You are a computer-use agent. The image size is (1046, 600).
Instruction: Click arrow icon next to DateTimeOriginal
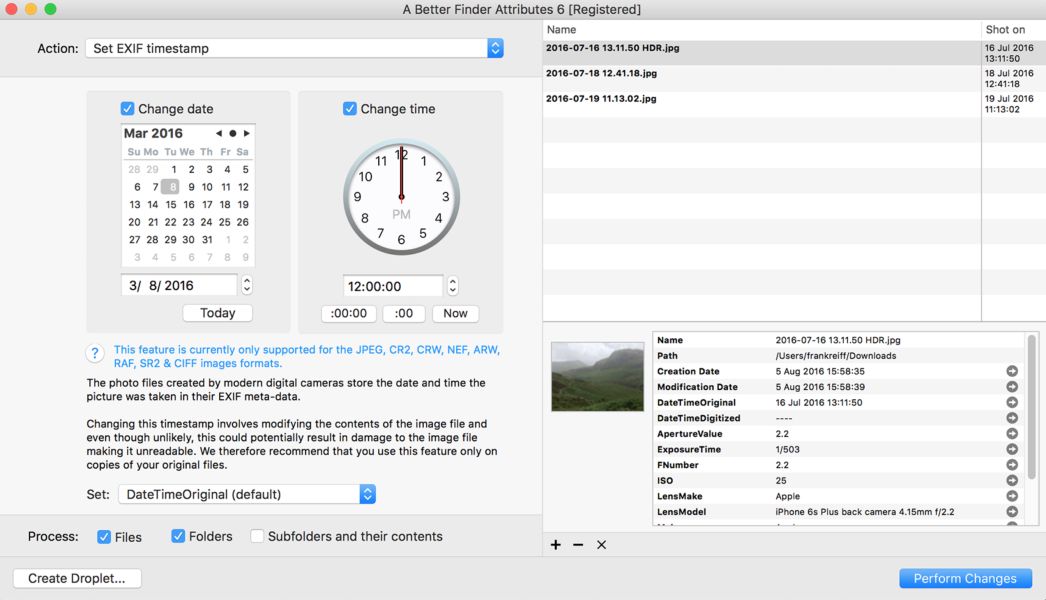pos(1012,402)
